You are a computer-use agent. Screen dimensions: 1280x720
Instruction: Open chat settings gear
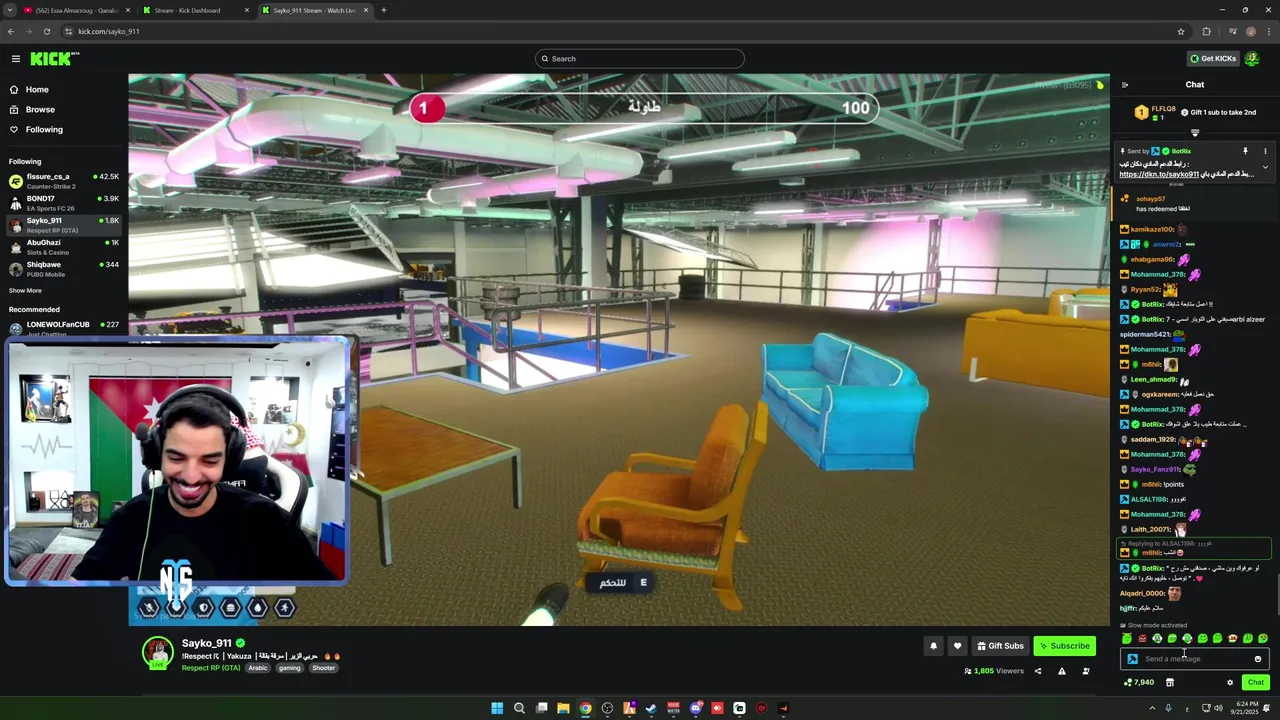pyautogui.click(x=1230, y=683)
